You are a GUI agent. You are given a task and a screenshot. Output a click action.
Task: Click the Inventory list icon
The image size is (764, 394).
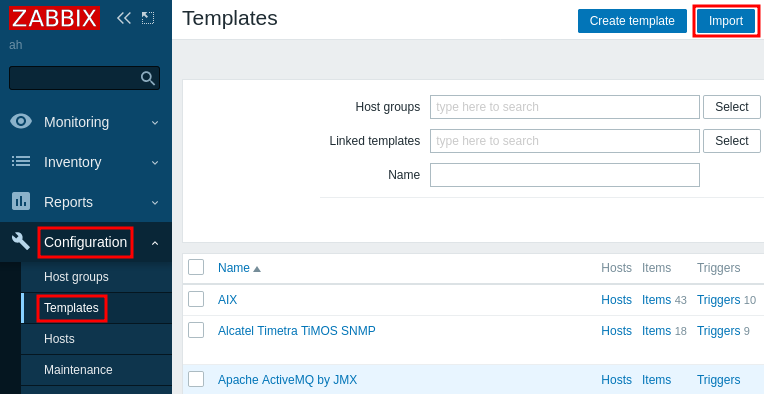(21, 161)
